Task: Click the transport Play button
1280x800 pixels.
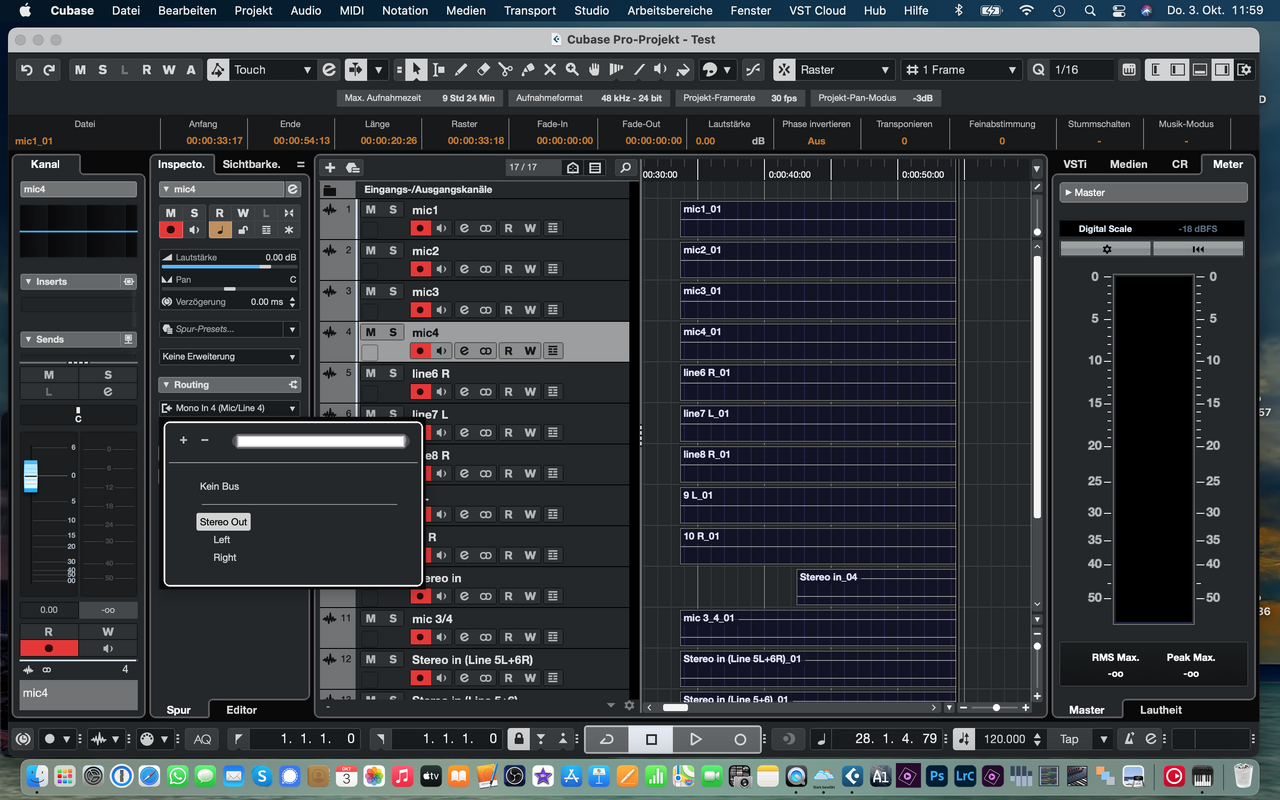Action: pyautogui.click(x=695, y=739)
